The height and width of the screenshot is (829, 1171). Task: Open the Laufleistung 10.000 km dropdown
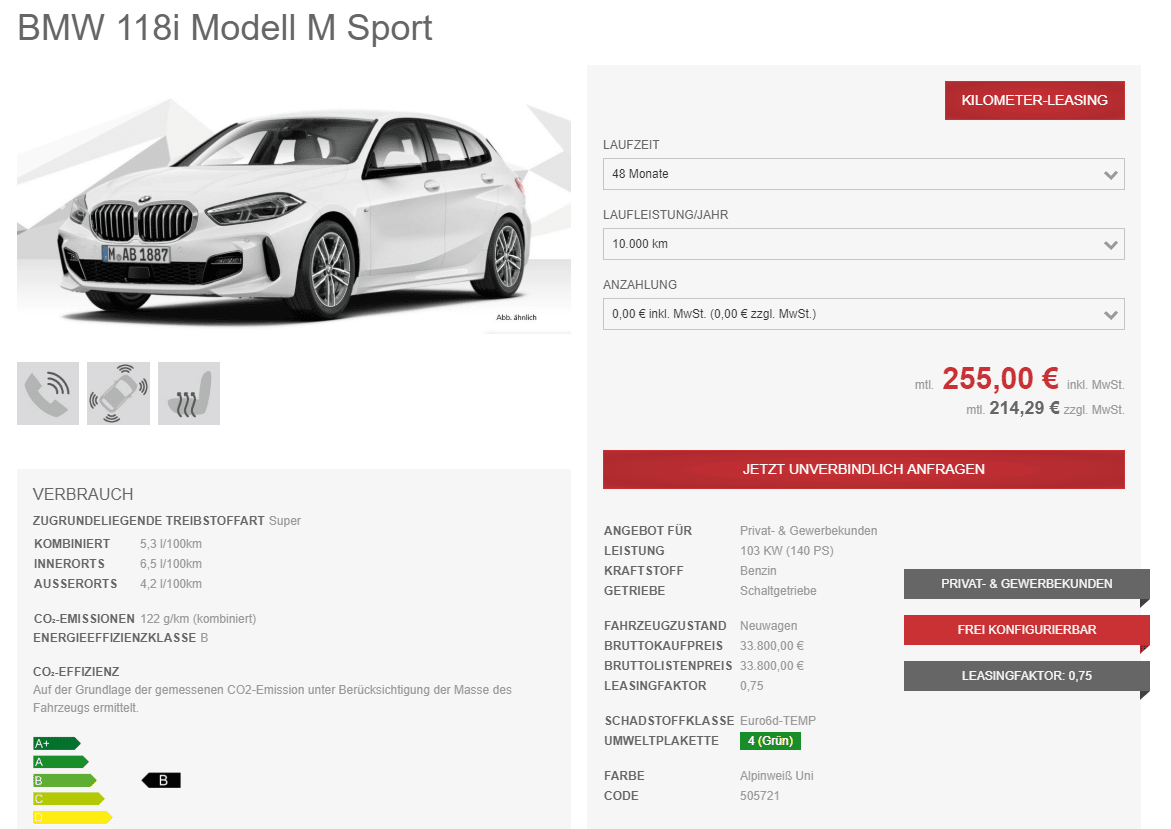pyautogui.click(x=863, y=244)
